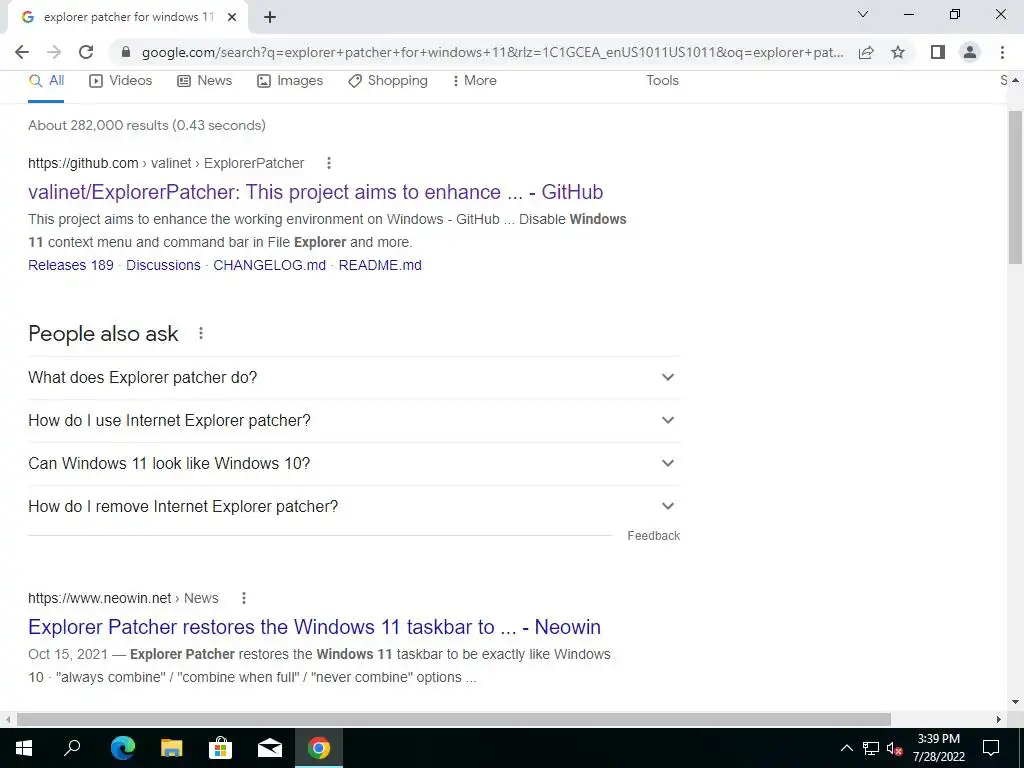Image resolution: width=1024 pixels, height=768 pixels.
Task: Open options for the github.com result
Action: pyautogui.click(x=329, y=163)
